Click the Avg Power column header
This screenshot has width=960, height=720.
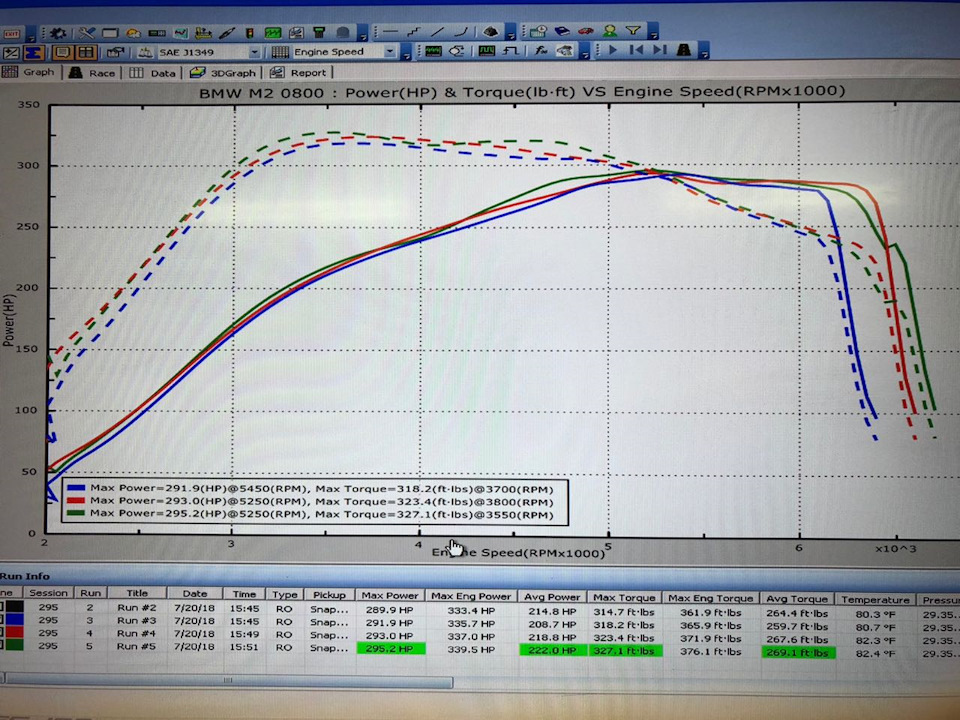coord(552,596)
